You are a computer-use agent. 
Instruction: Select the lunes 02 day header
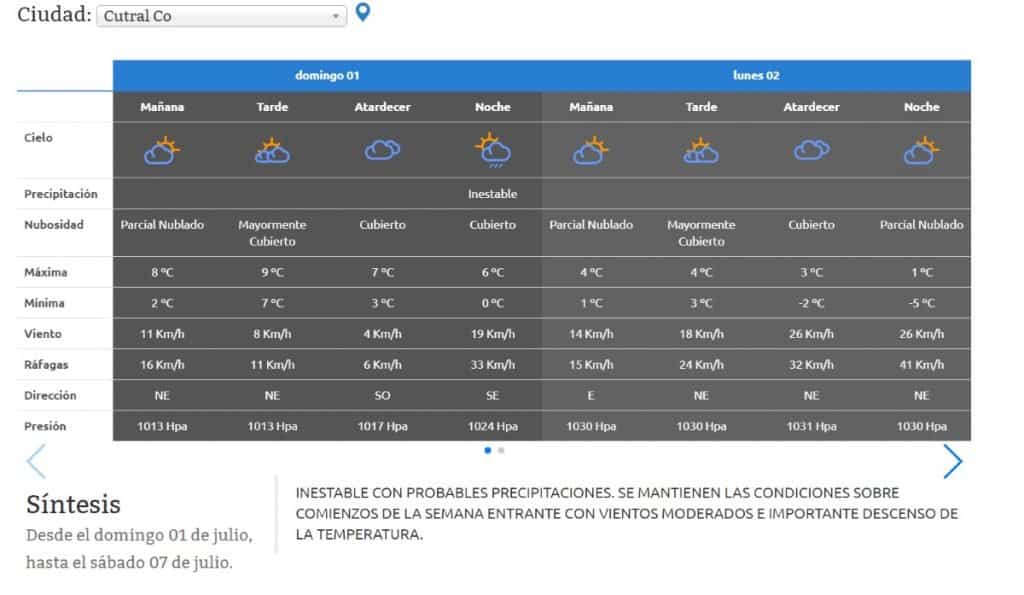(756, 76)
